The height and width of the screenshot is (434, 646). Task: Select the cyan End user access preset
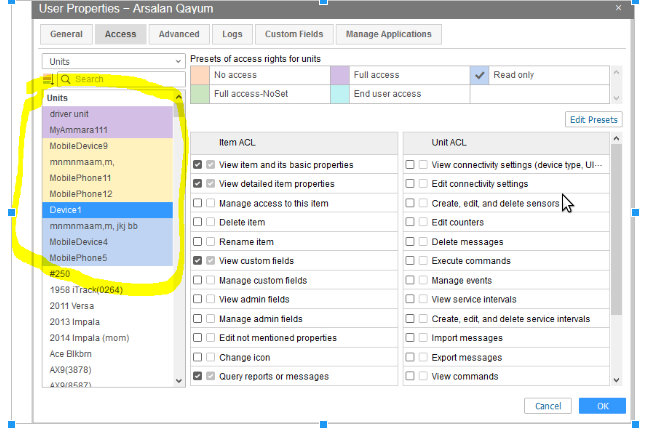339,93
